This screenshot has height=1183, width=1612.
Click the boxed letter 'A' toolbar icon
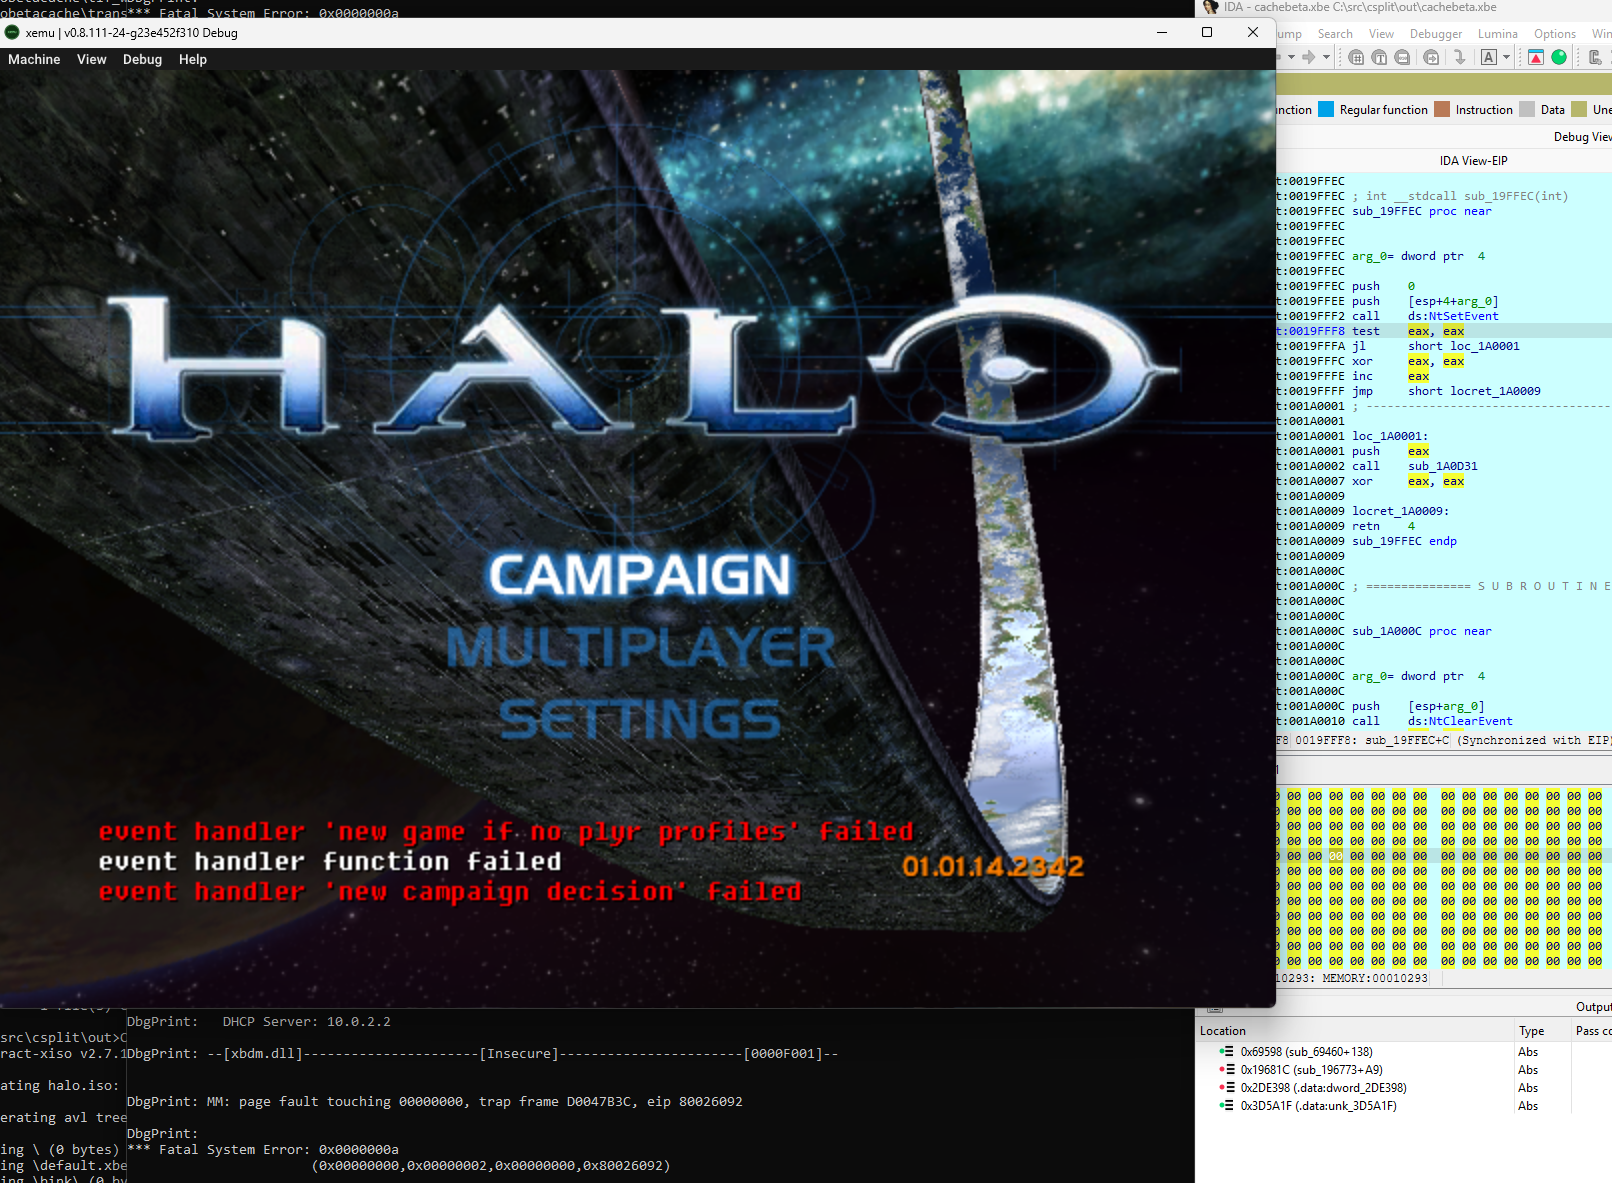pos(1489,58)
